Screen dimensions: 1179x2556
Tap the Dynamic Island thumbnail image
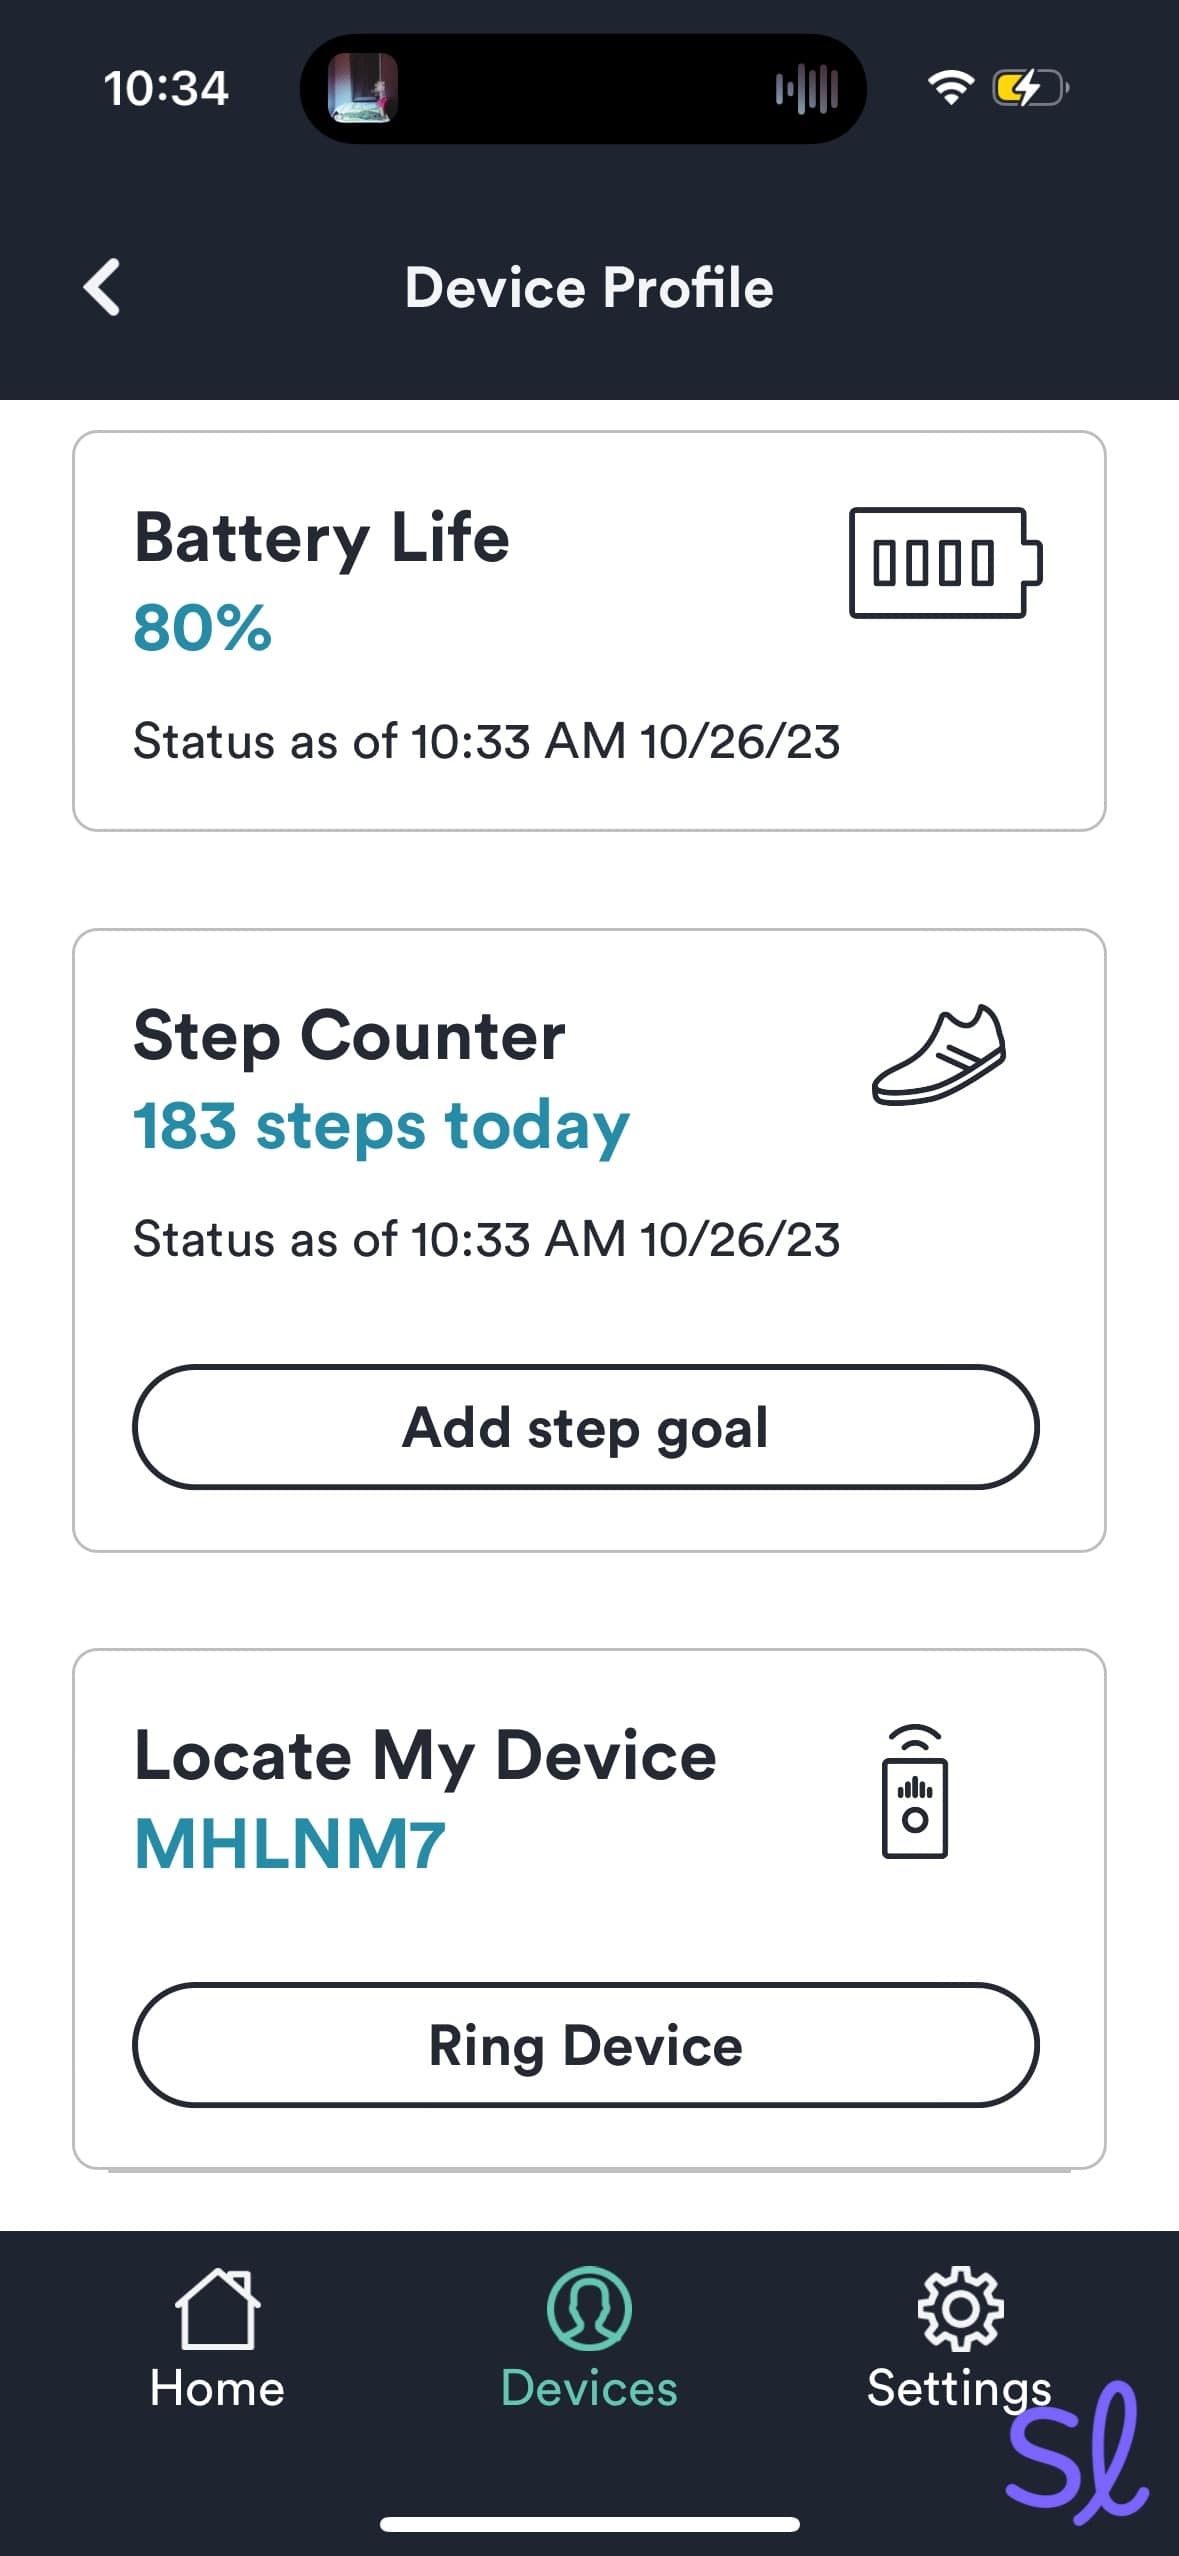363,88
